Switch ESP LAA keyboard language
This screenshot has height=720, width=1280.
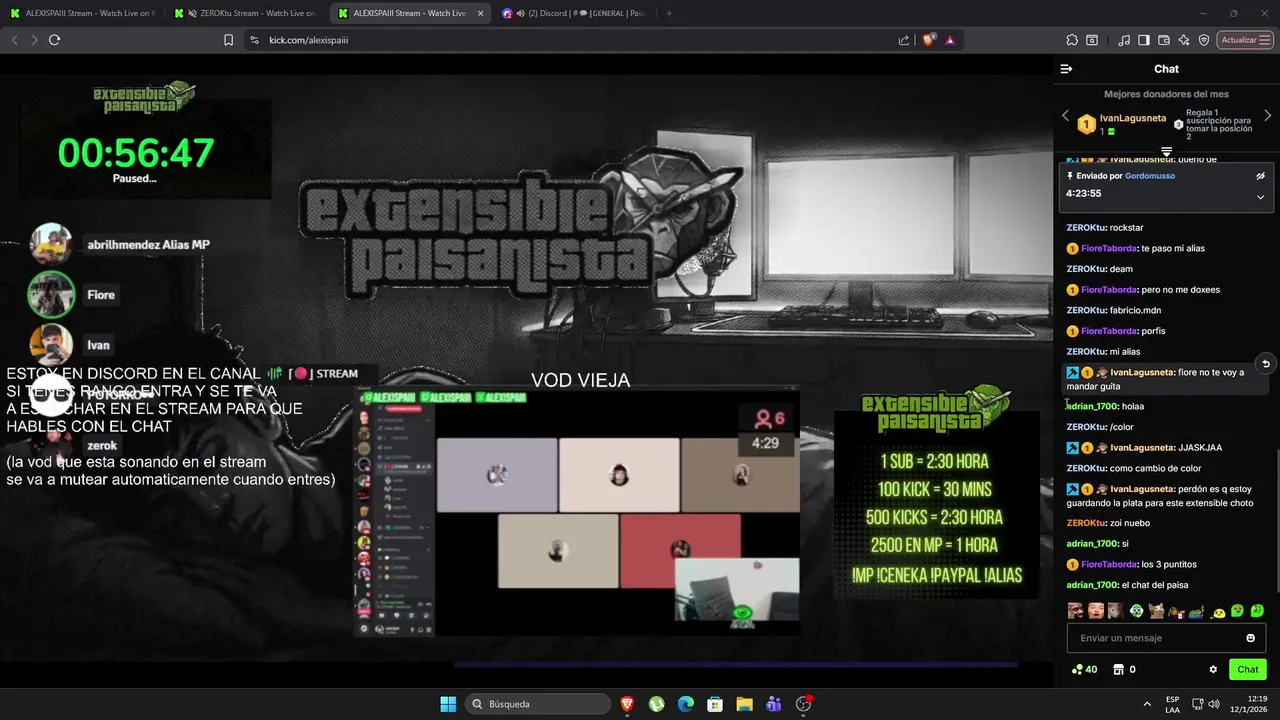click(x=1172, y=704)
